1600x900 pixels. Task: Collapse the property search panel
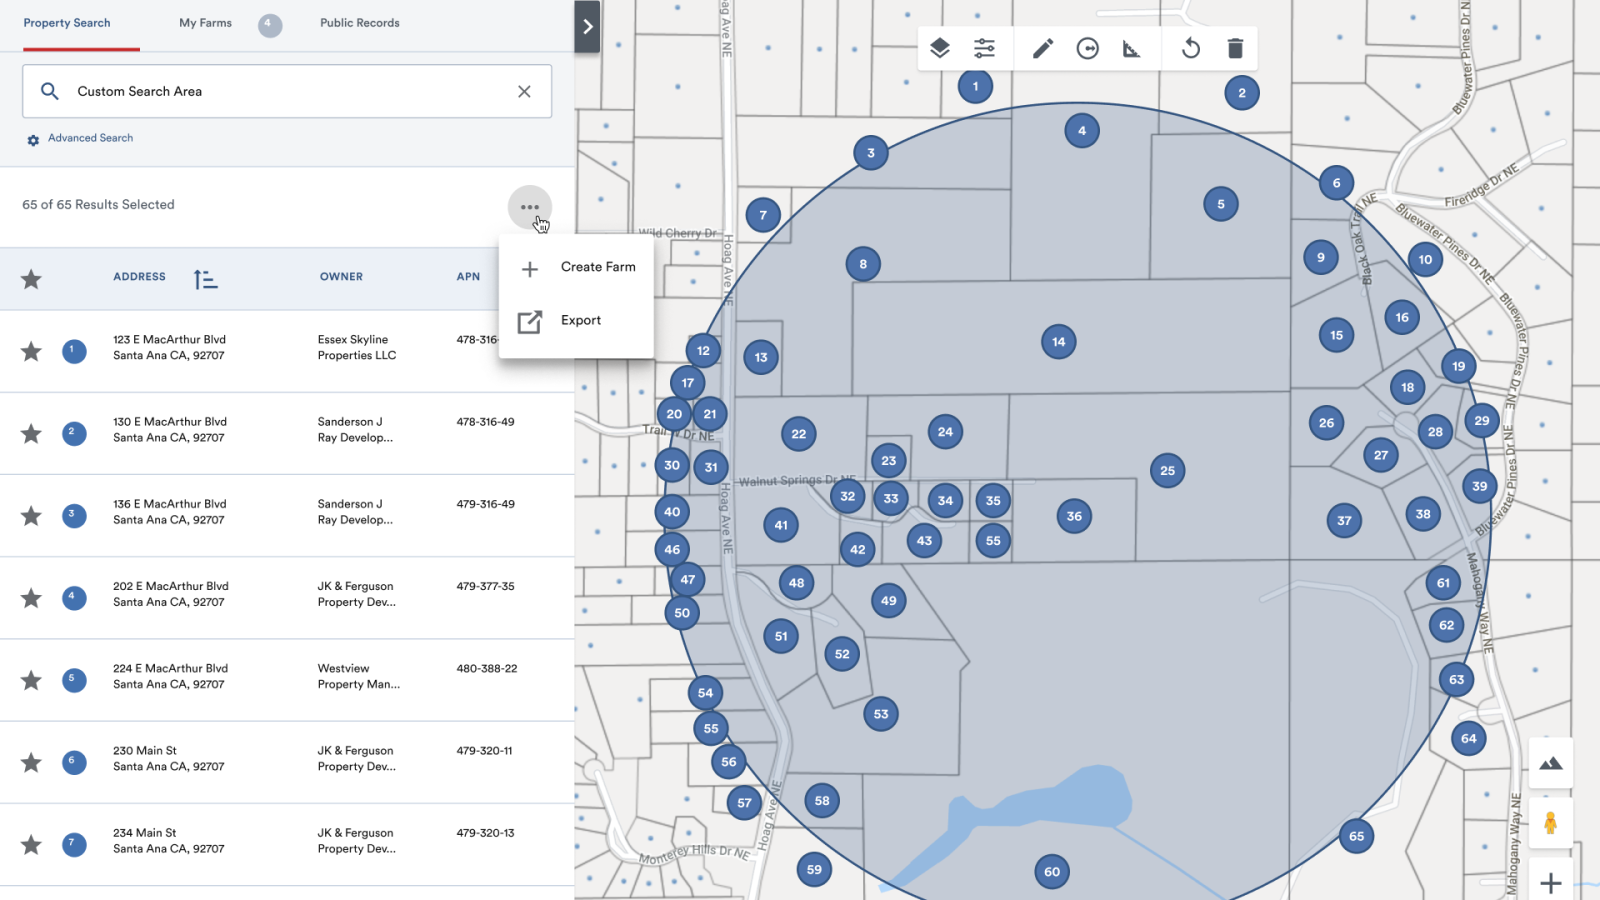click(x=587, y=27)
